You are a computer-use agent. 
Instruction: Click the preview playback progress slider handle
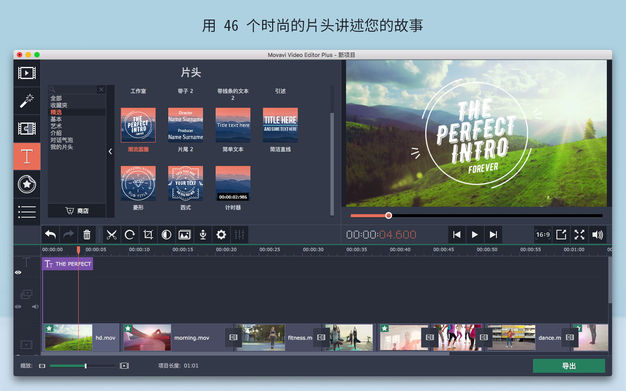[388, 216]
